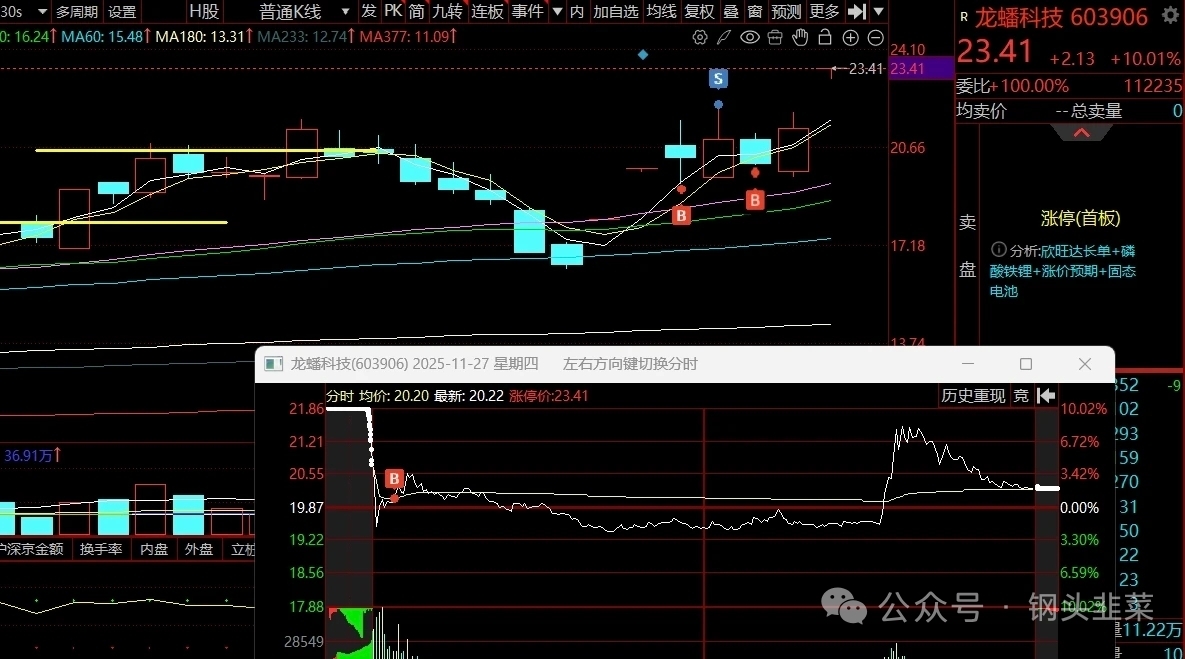Maximize the intraday popup window
This screenshot has height=659, width=1185.
click(x=1026, y=364)
